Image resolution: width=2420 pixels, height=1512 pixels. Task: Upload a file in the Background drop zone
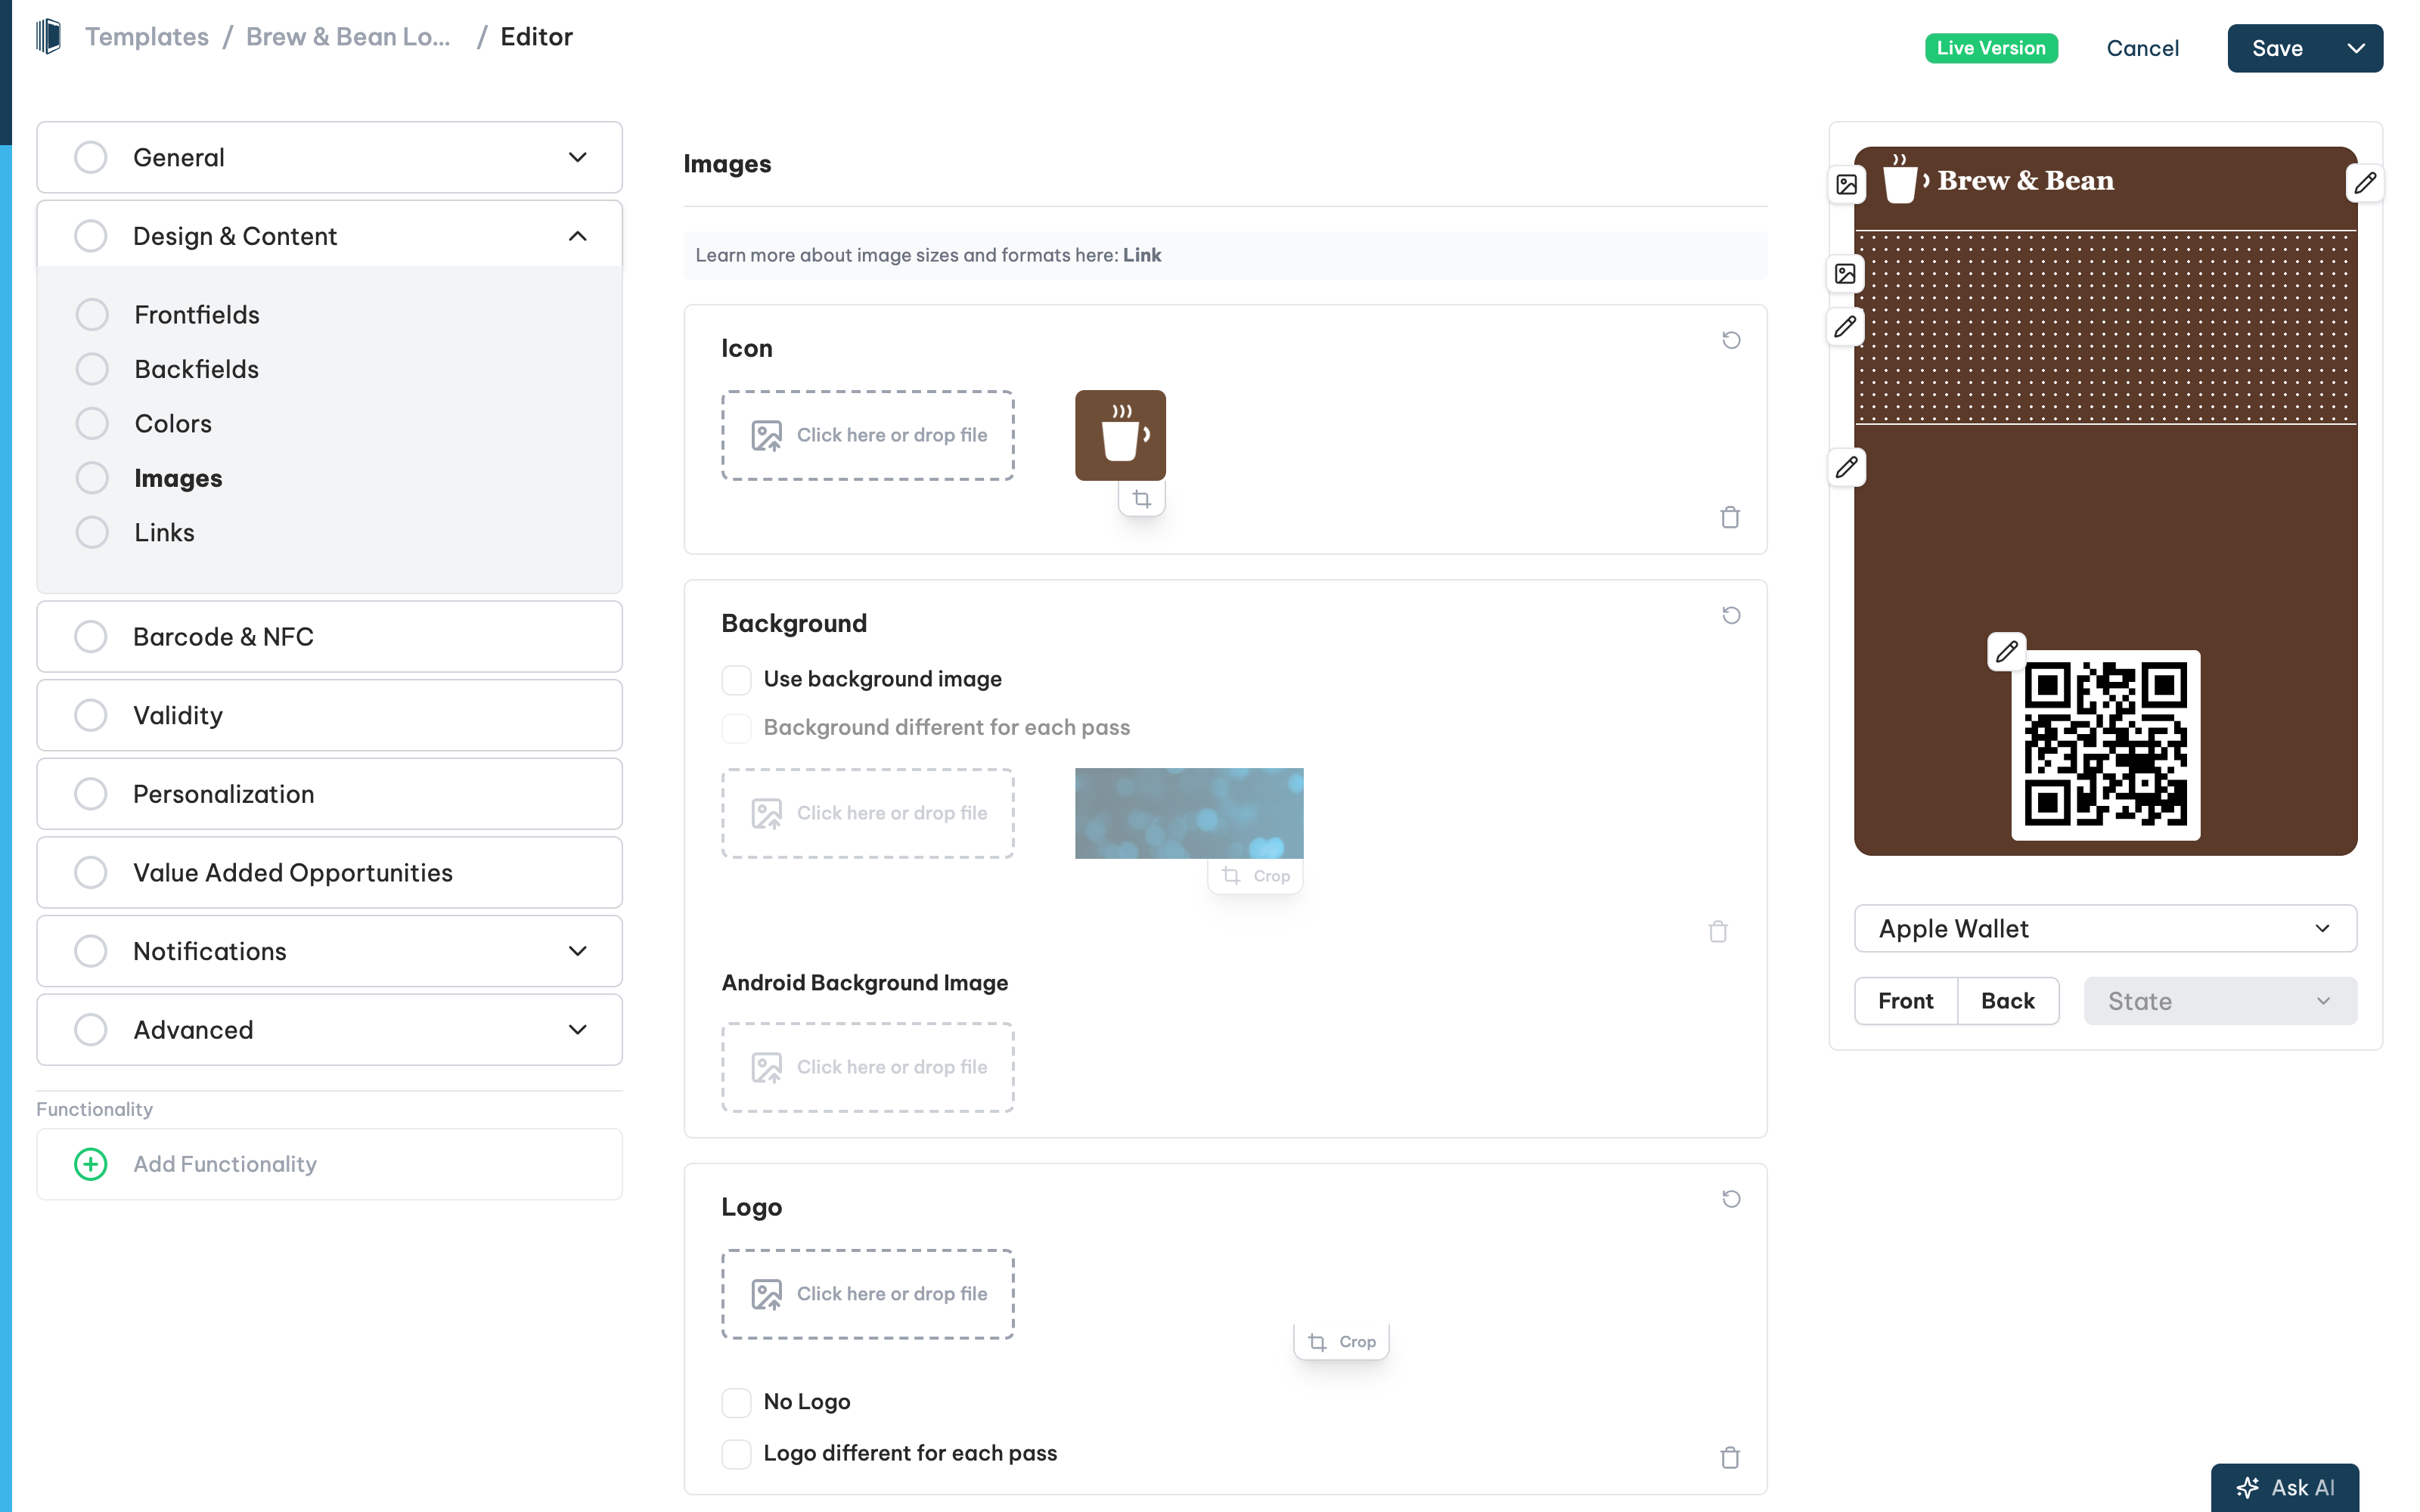tap(868, 813)
